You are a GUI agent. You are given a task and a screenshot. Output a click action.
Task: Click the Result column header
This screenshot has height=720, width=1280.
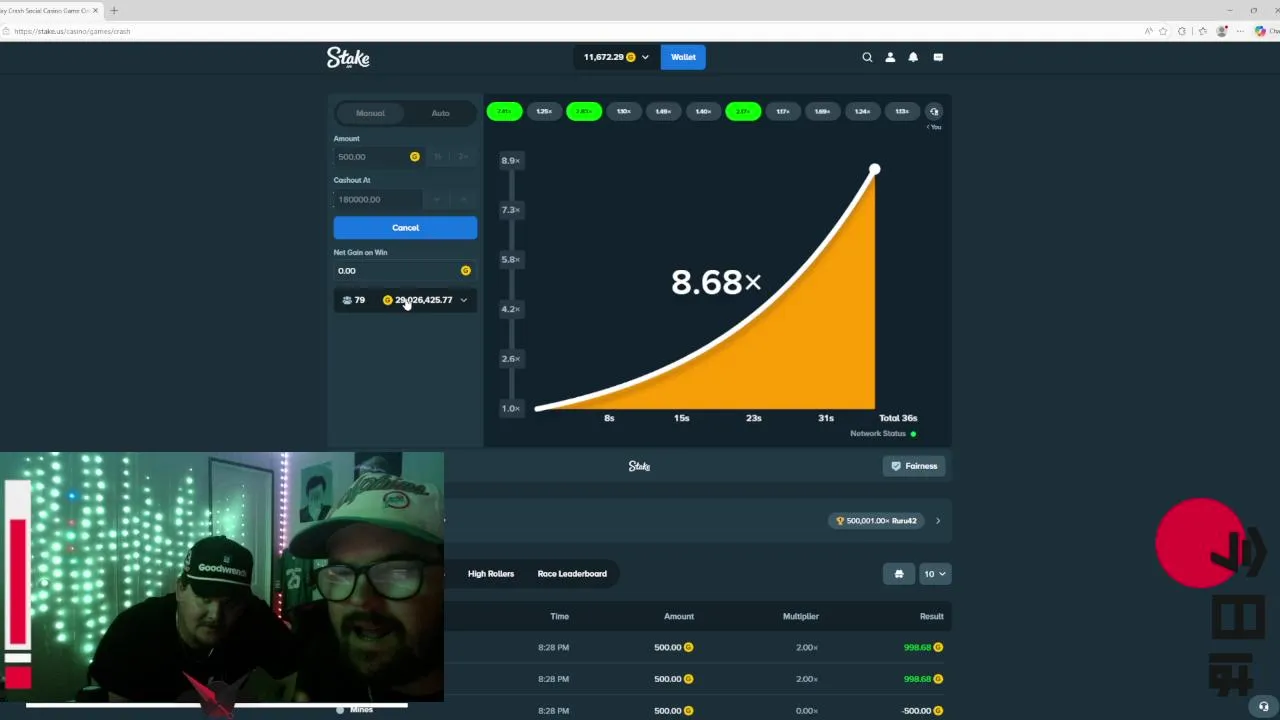pos(931,617)
